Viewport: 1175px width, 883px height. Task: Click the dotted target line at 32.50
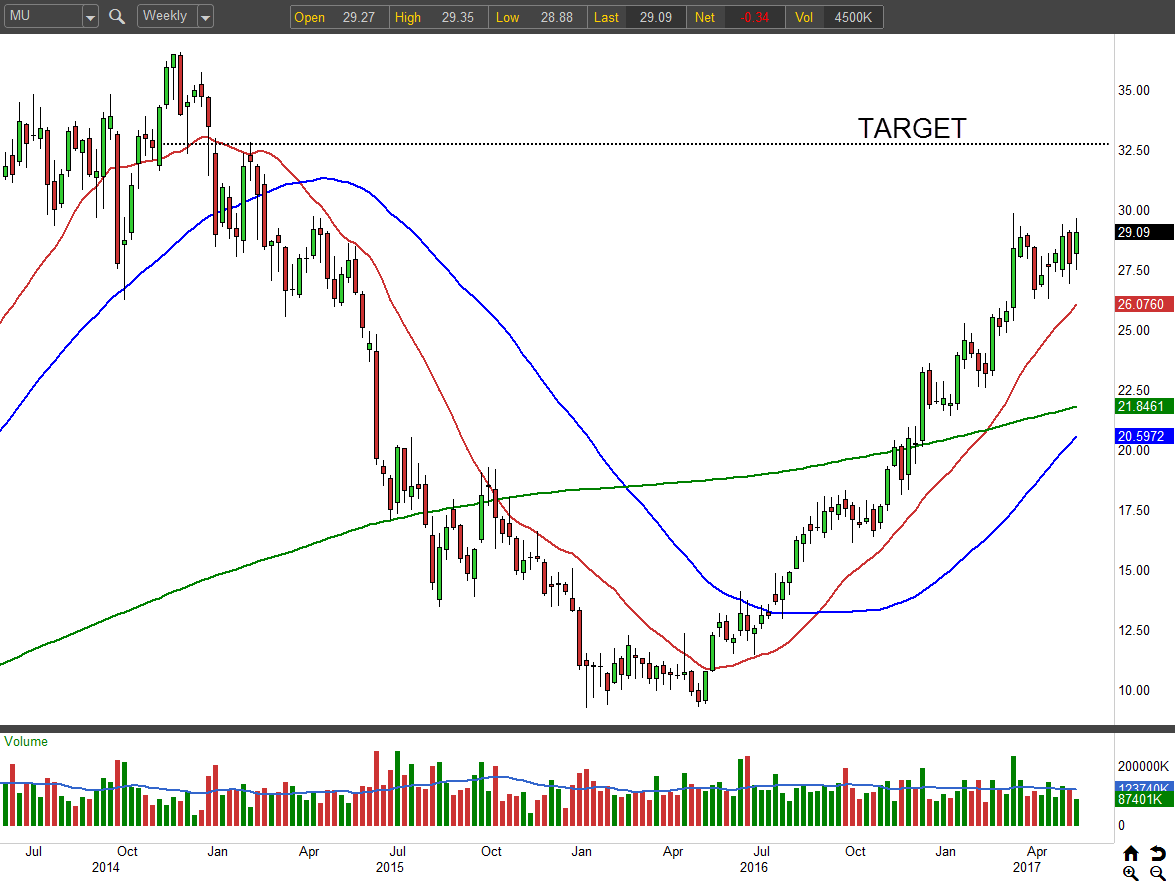(x=635, y=144)
